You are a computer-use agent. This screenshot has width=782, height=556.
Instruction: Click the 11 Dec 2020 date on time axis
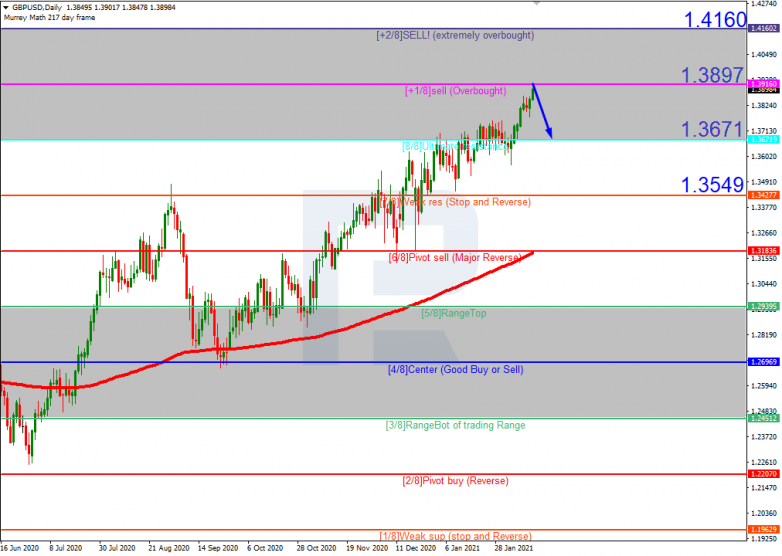(x=415, y=548)
